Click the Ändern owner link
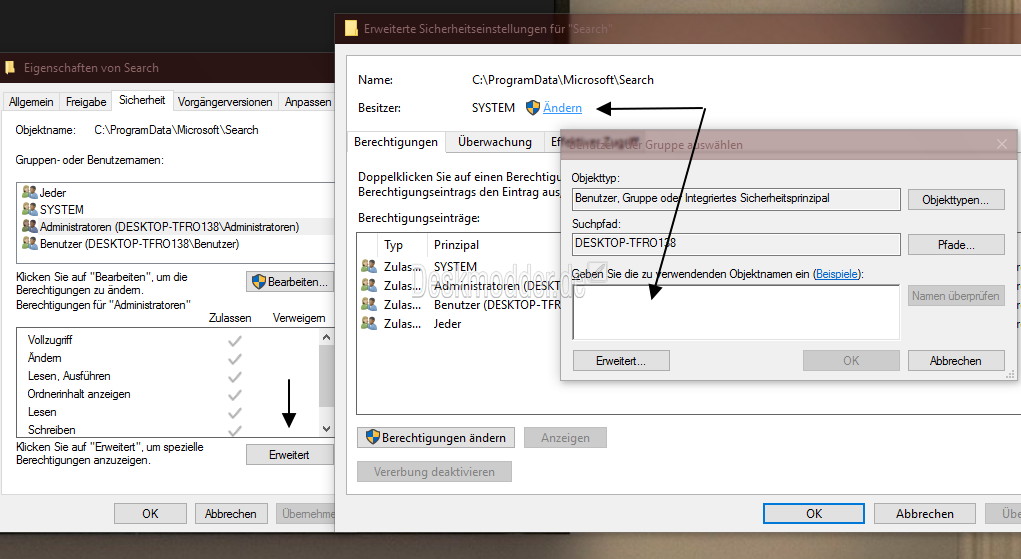This screenshot has height=559, width=1021. (x=562, y=108)
